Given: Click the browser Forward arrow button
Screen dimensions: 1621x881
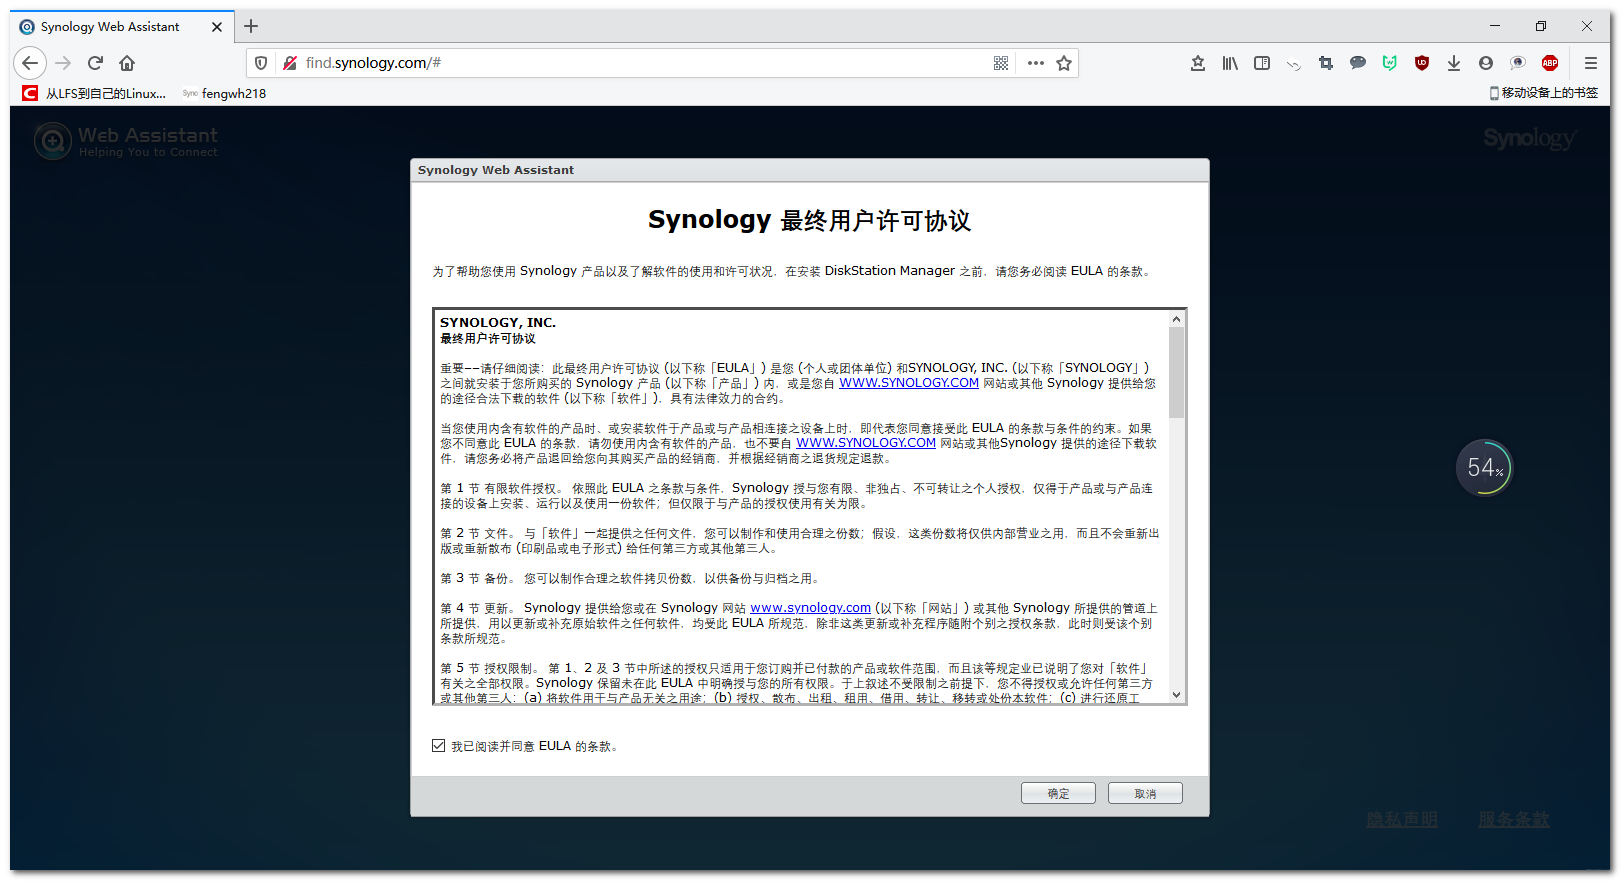Looking at the screenshot, I should [x=63, y=63].
